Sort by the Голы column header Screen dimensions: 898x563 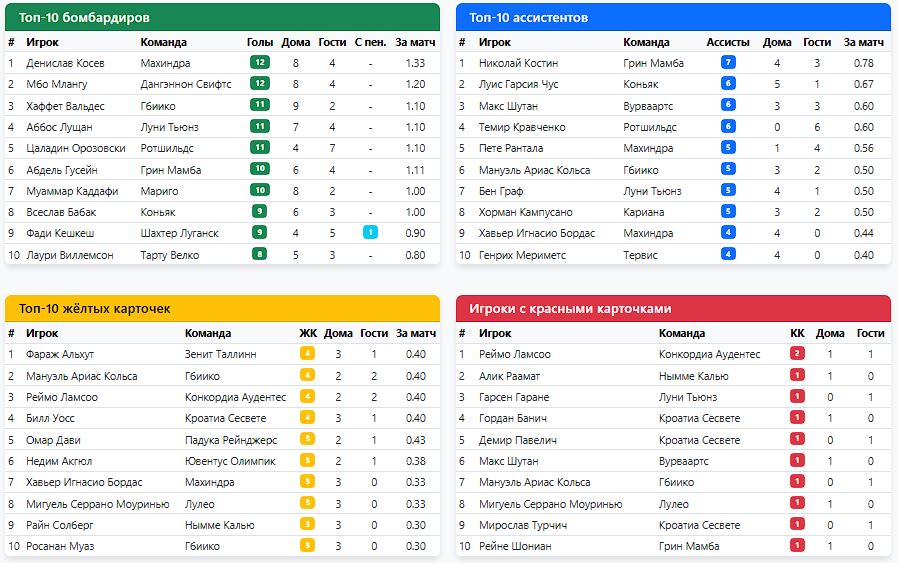click(x=260, y=42)
